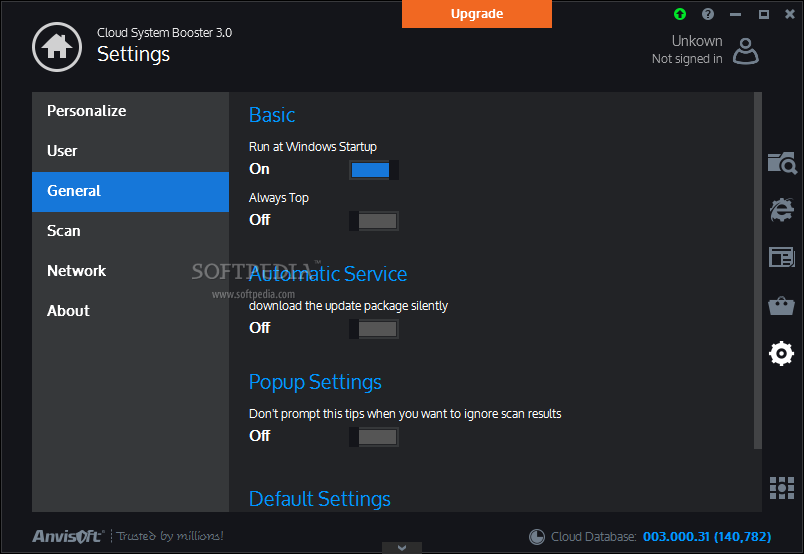804x554 pixels.
Task: Select the General settings section
Action: coord(130,191)
